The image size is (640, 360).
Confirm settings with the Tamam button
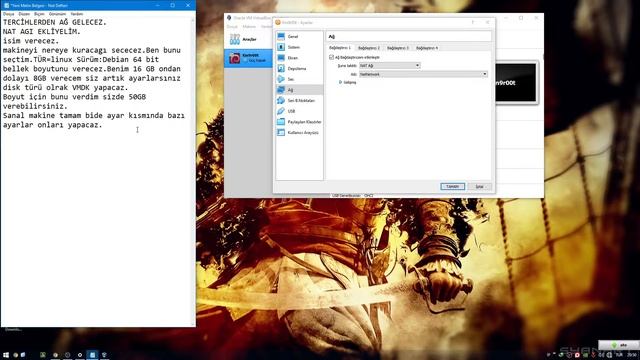pos(452,186)
